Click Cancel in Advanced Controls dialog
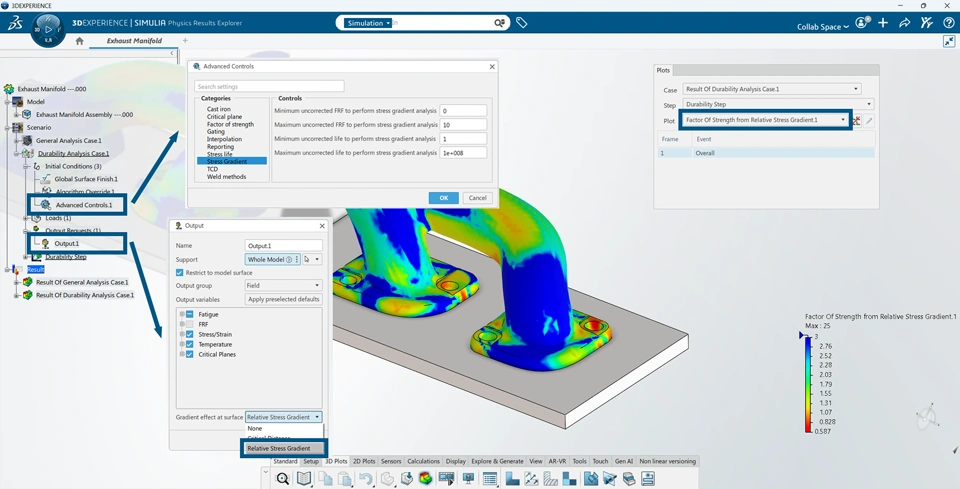 click(x=478, y=198)
